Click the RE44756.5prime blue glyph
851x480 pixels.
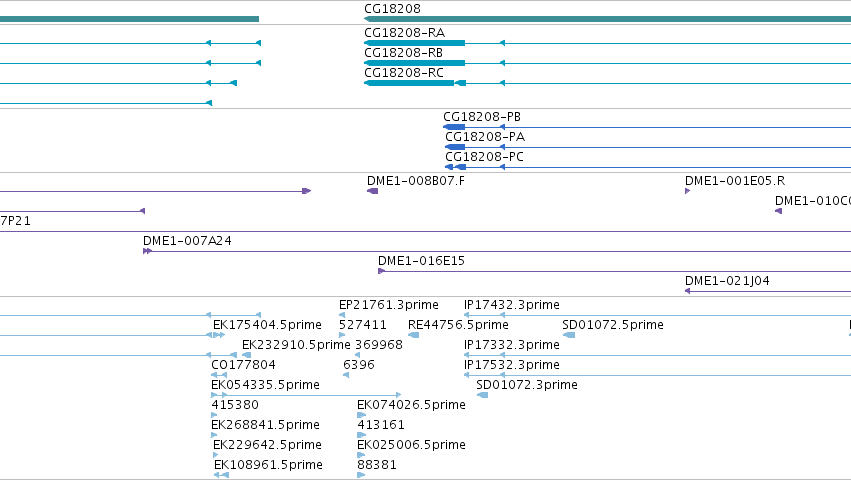click(x=414, y=335)
